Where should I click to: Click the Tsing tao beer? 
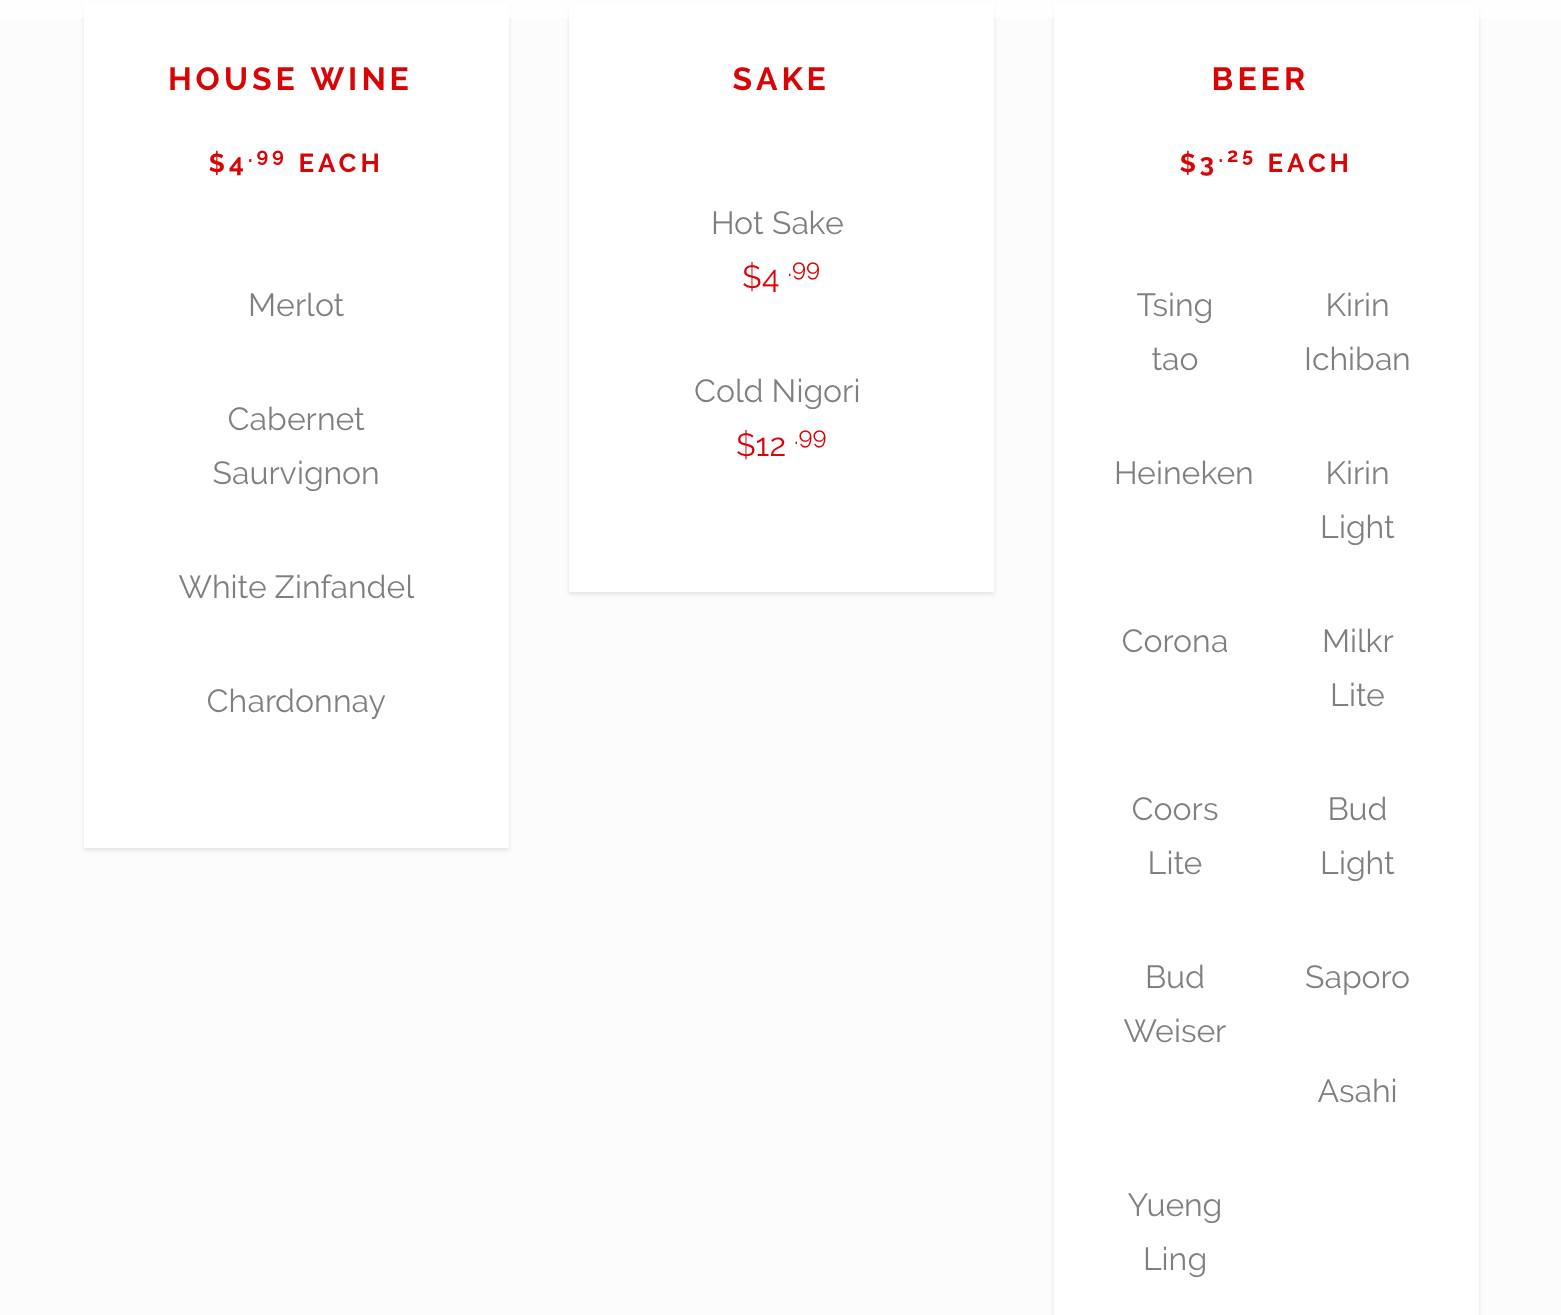click(1174, 332)
